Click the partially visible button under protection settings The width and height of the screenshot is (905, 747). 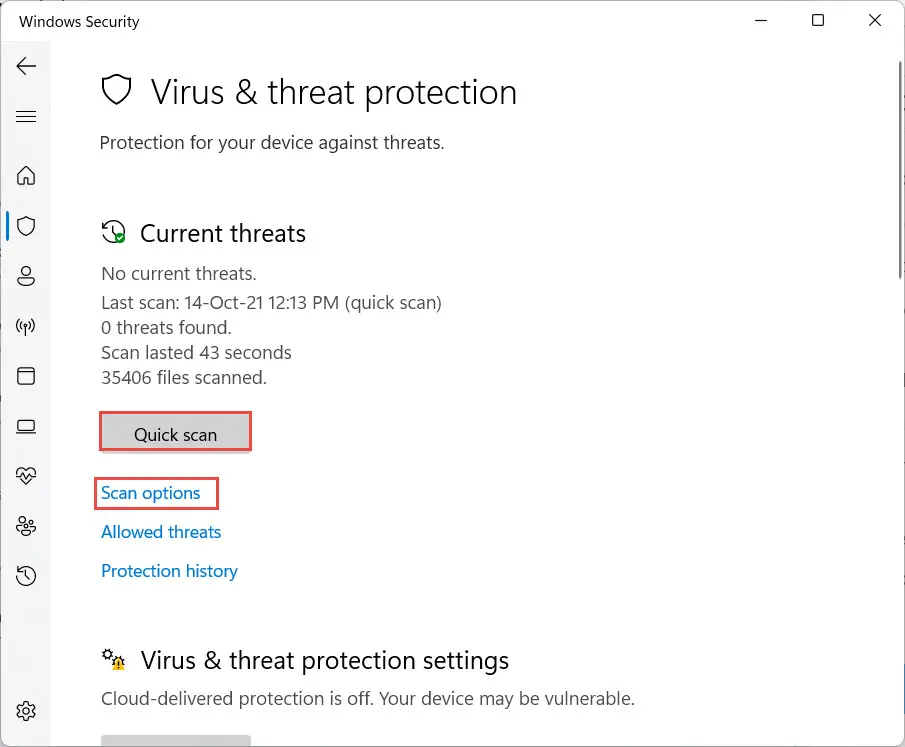(175, 740)
